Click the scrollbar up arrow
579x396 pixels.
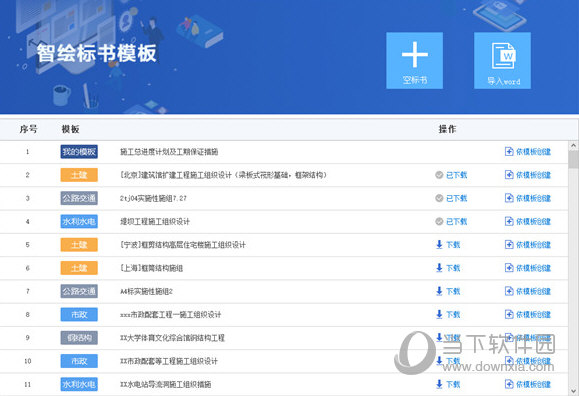[573, 146]
